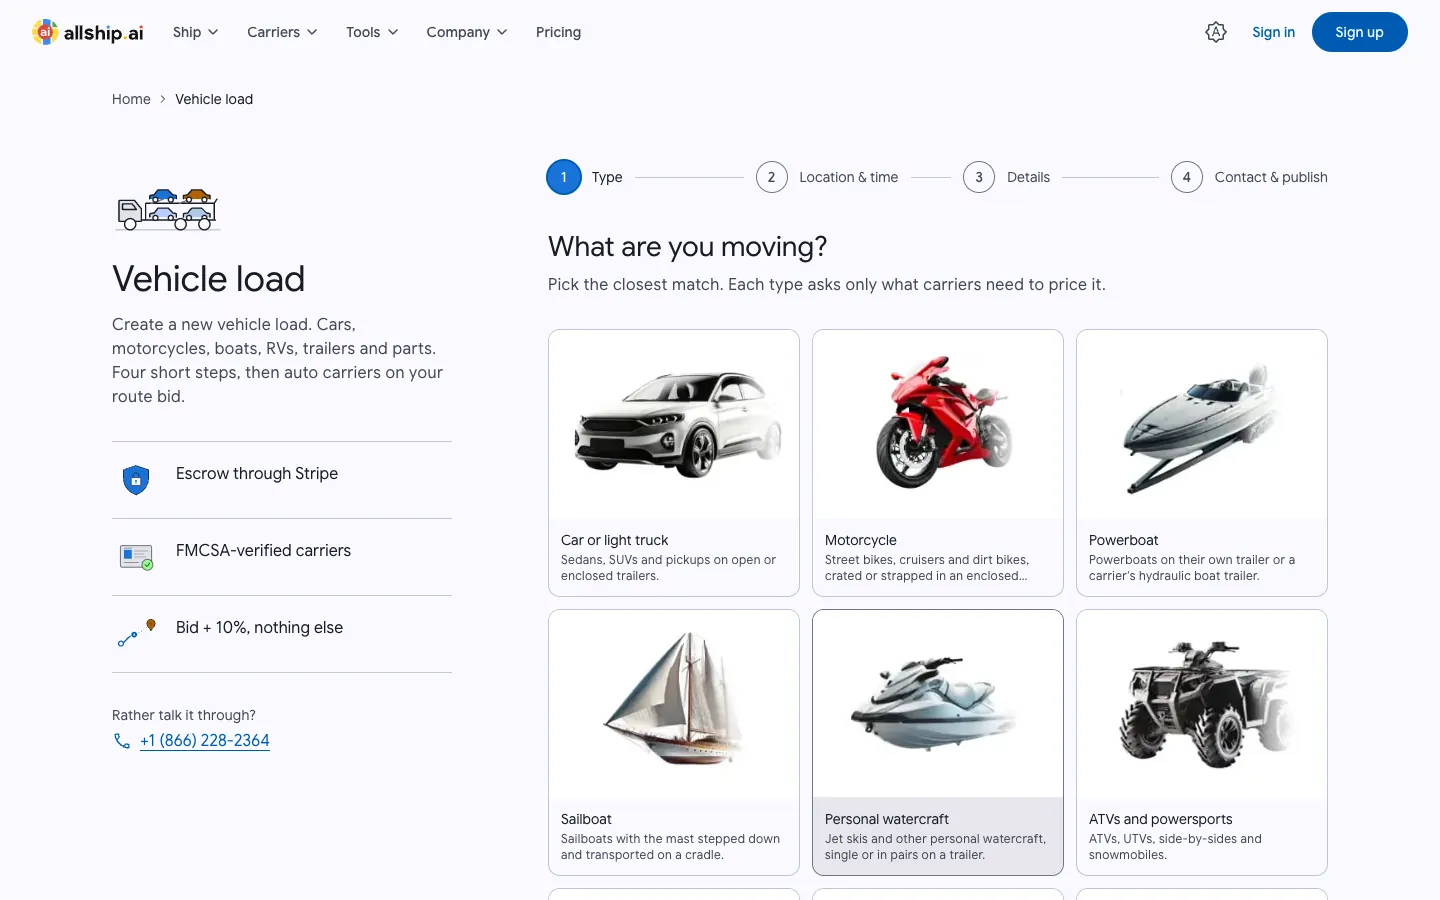This screenshot has height=900, width=1440.
Task: Click the Sign in link
Action: (x=1273, y=32)
